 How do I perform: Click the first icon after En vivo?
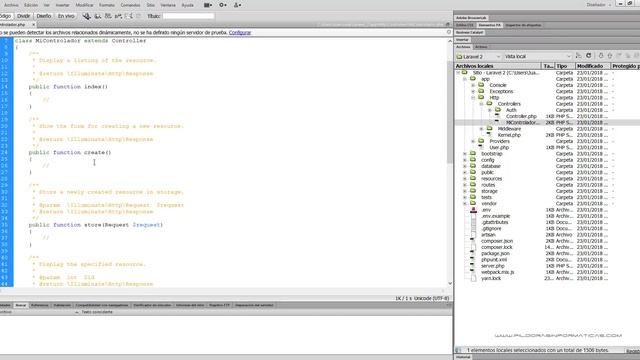(x=87, y=16)
